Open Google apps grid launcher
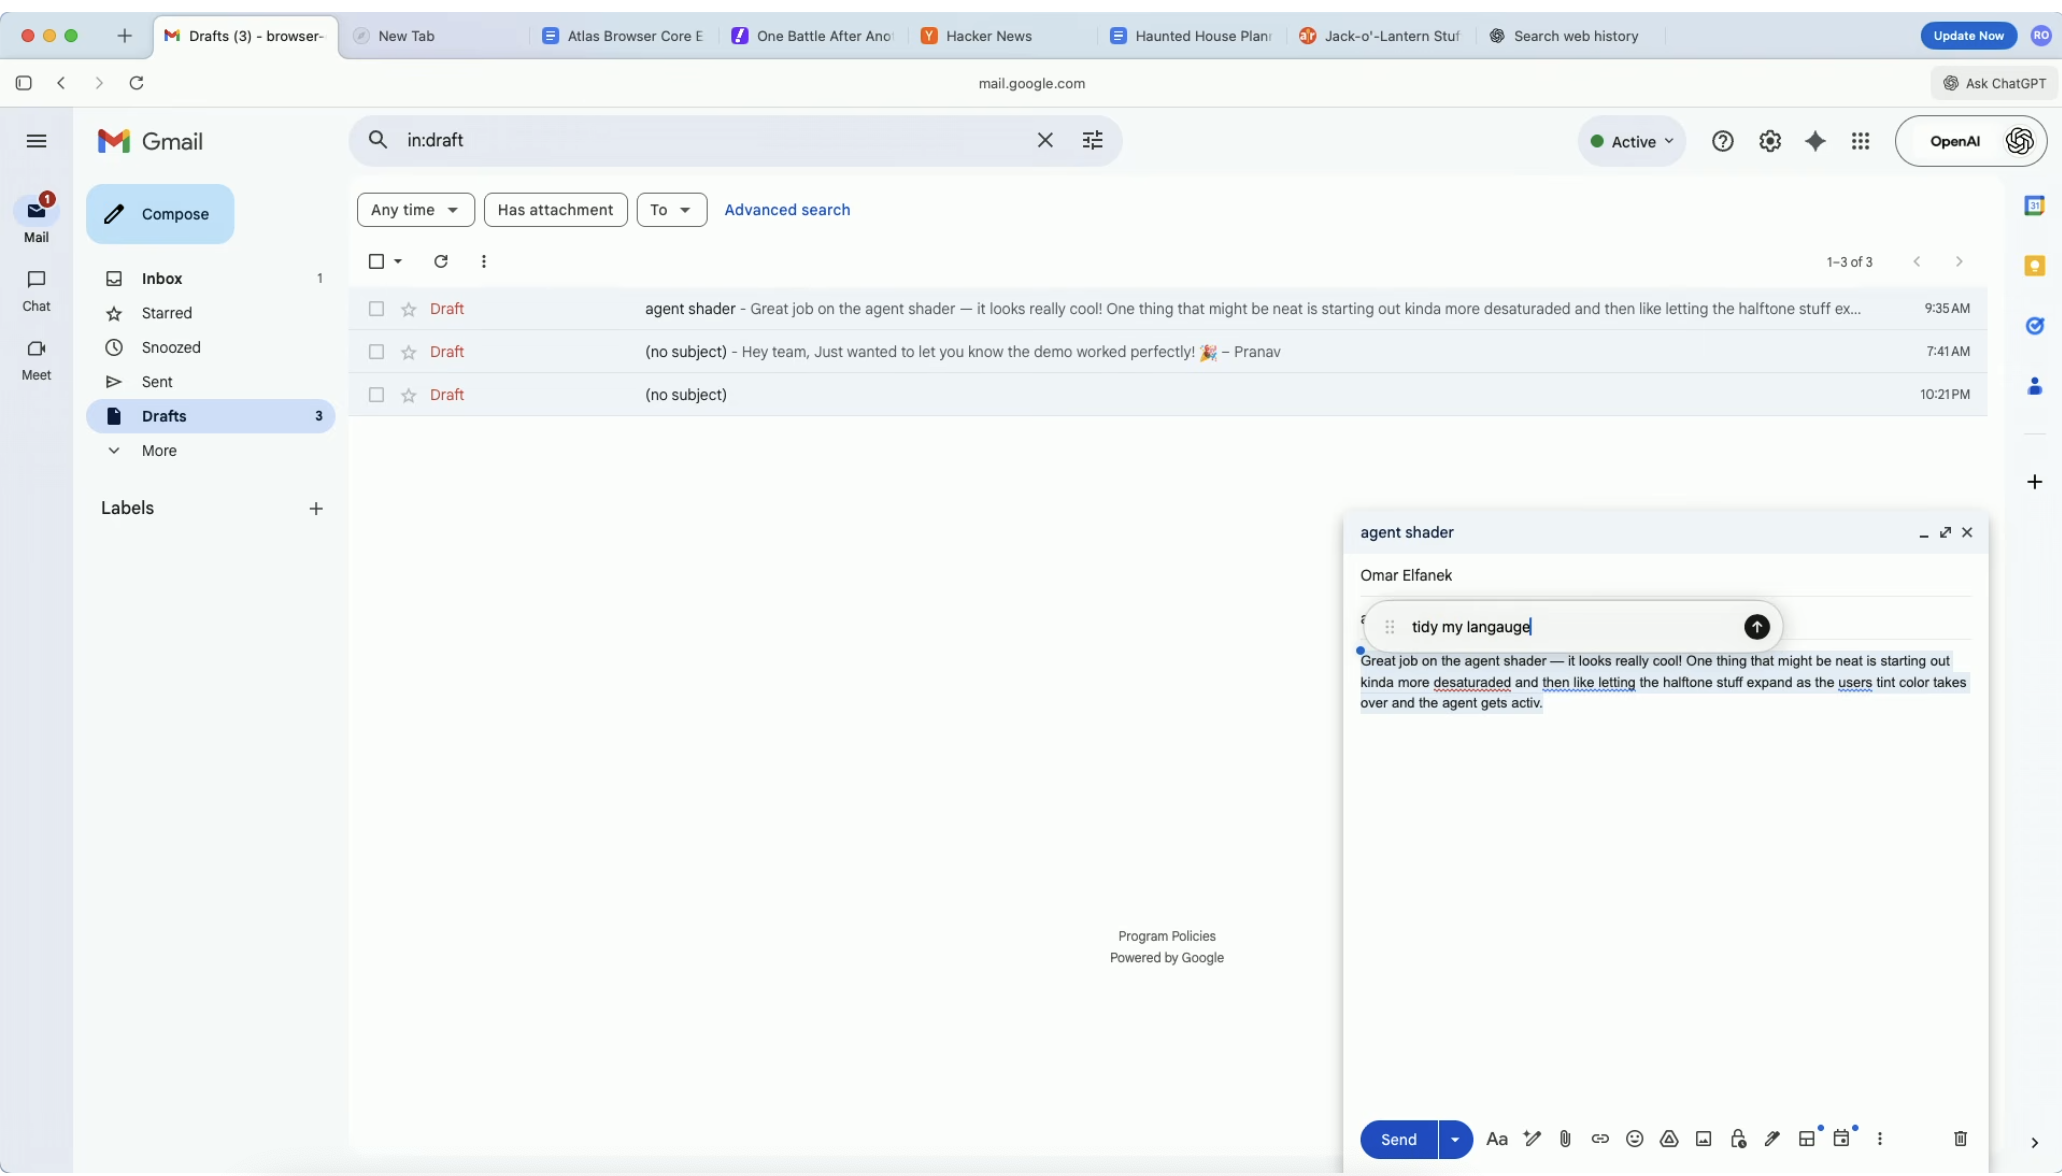This screenshot has width=2062, height=1176. [x=1860, y=141]
